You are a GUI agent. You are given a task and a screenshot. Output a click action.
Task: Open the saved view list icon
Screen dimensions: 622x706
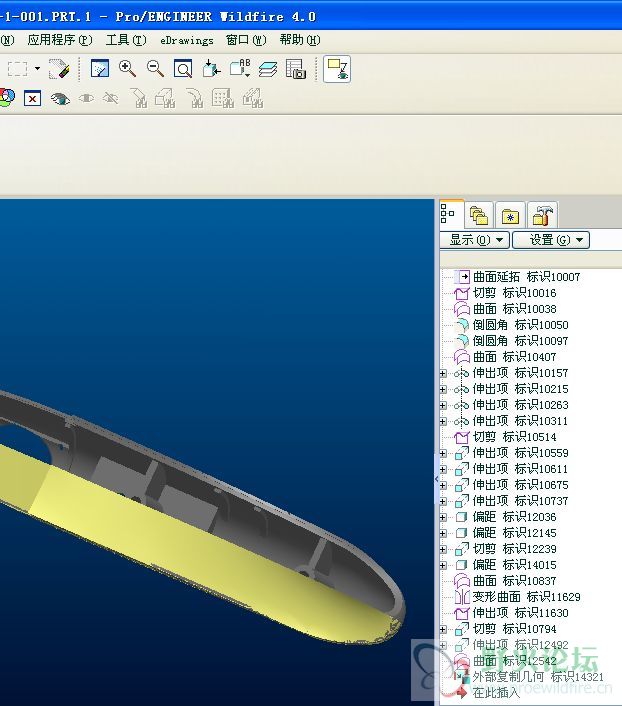pos(240,69)
